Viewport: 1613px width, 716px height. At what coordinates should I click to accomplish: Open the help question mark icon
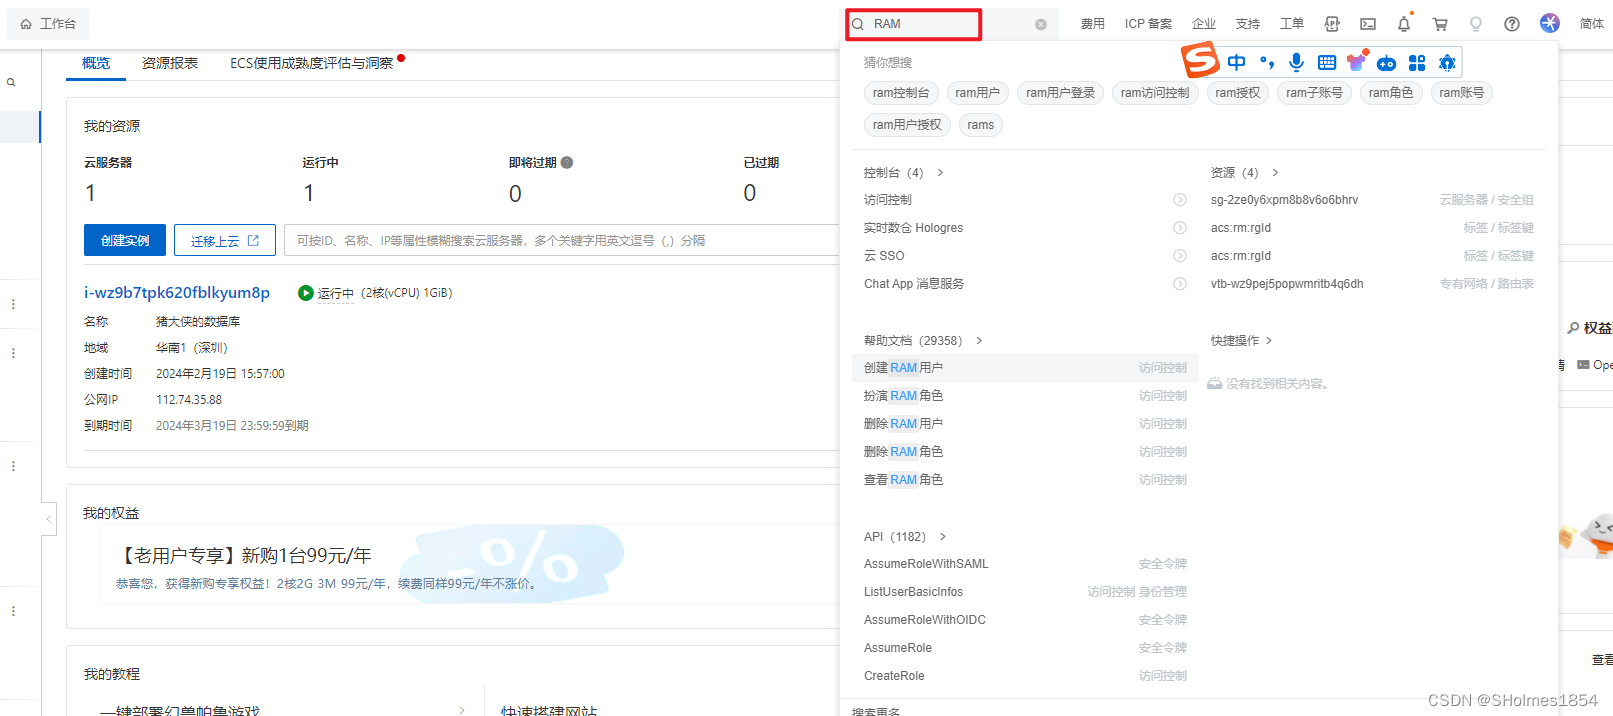point(1512,24)
